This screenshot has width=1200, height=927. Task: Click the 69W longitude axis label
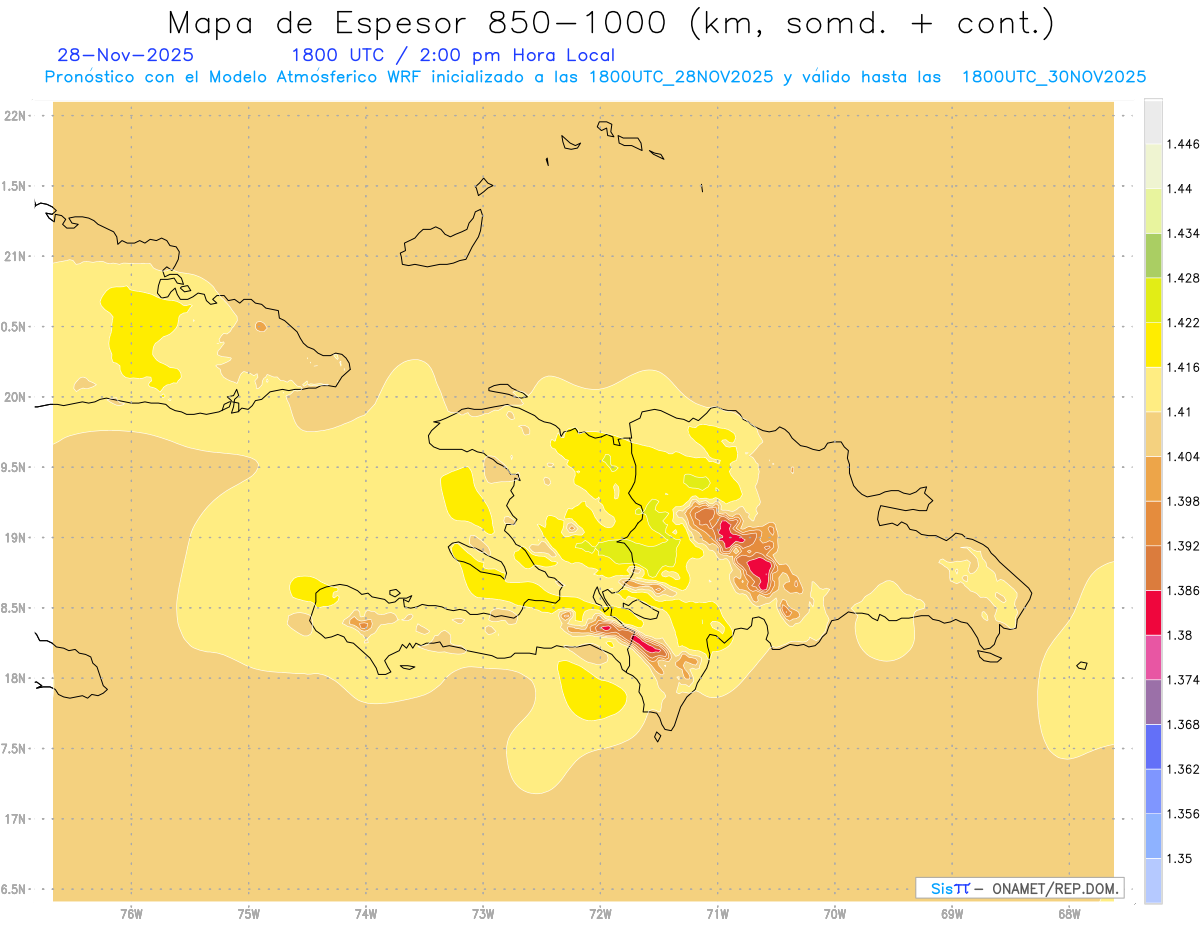(x=952, y=913)
